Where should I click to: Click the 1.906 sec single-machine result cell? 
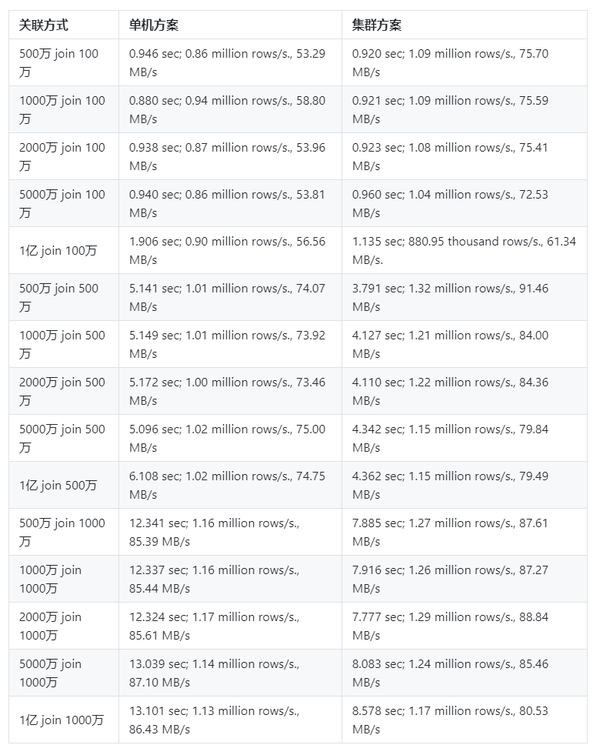coord(227,250)
